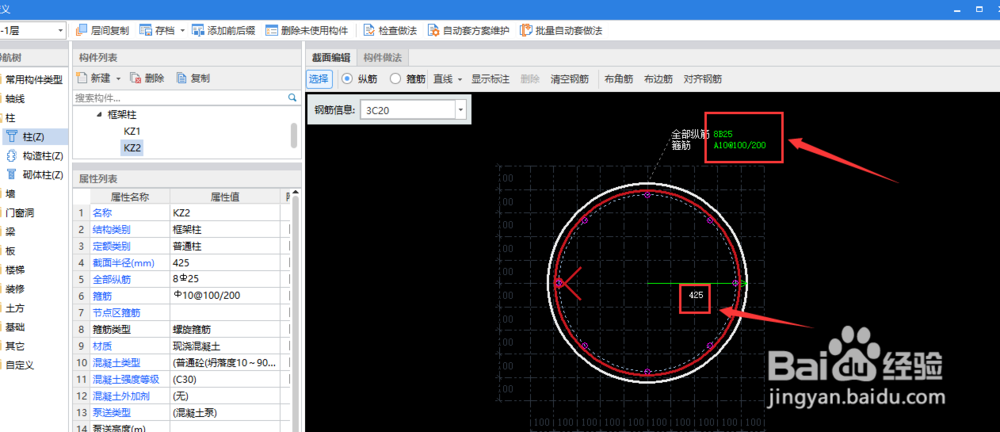This screenshot has width=1000, height=432.
Task: Open 墙 category in the navigation tree
Action: coord(10,193)
